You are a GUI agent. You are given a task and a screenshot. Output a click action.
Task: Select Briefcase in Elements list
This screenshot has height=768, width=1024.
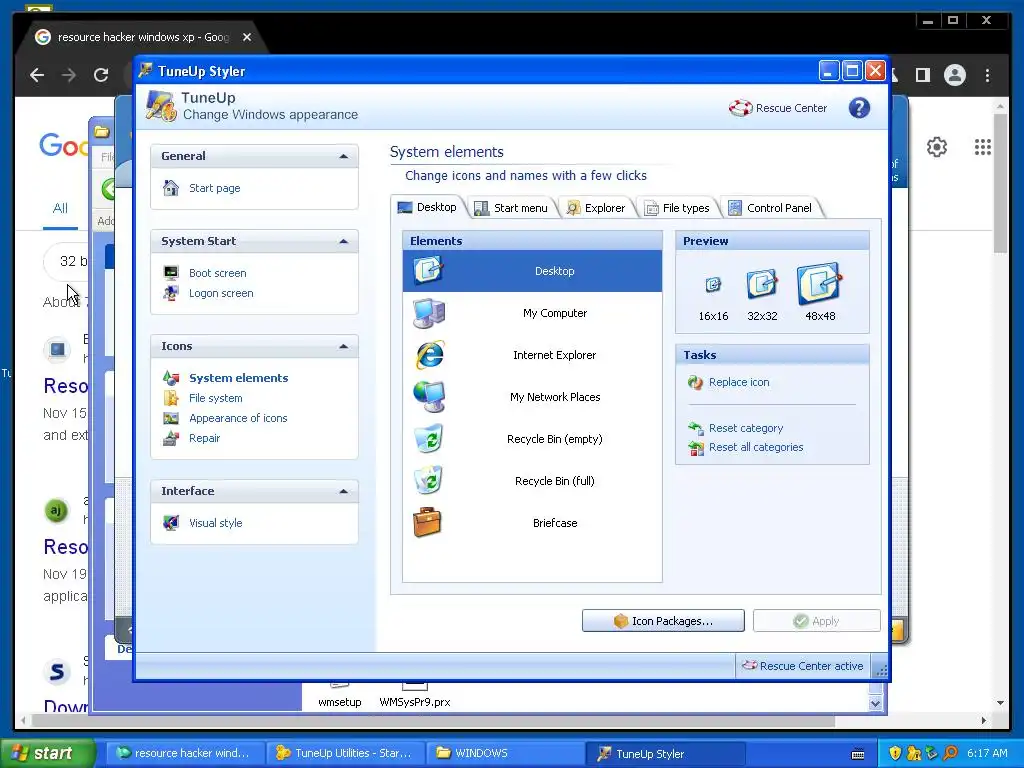[x=532, y=523]
